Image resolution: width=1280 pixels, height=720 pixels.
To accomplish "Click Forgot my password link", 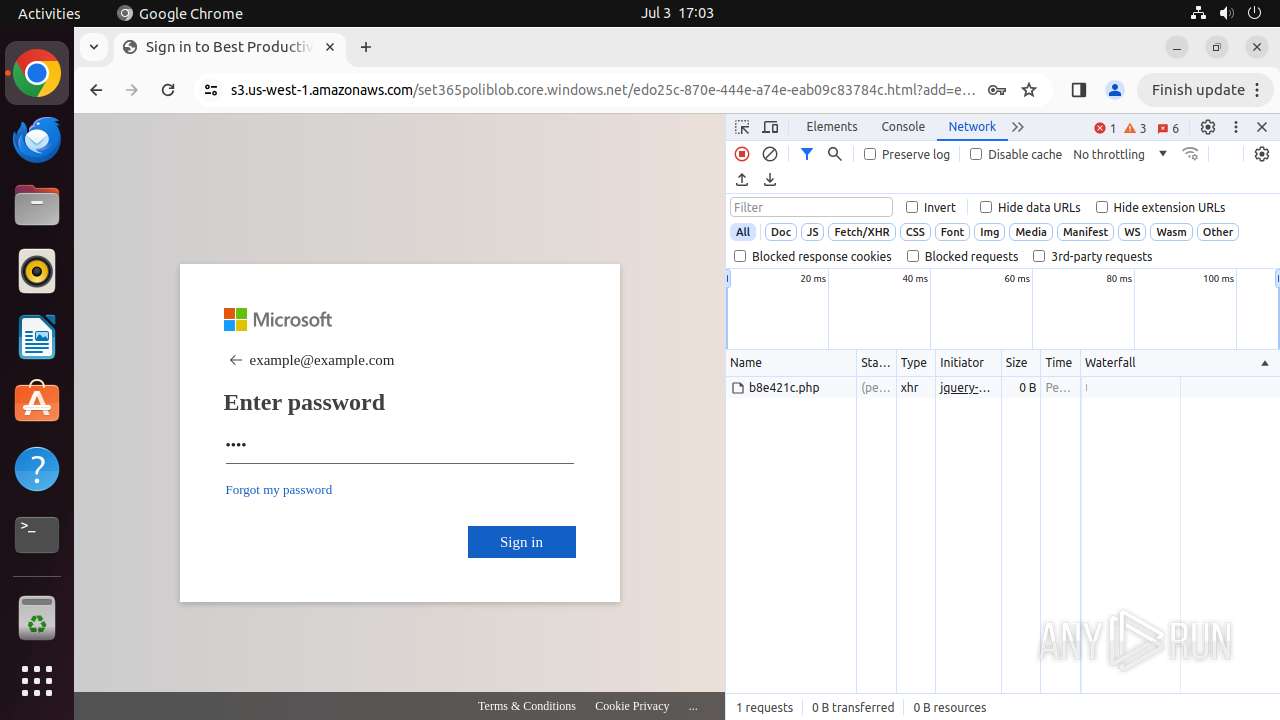I will (279, 490).
